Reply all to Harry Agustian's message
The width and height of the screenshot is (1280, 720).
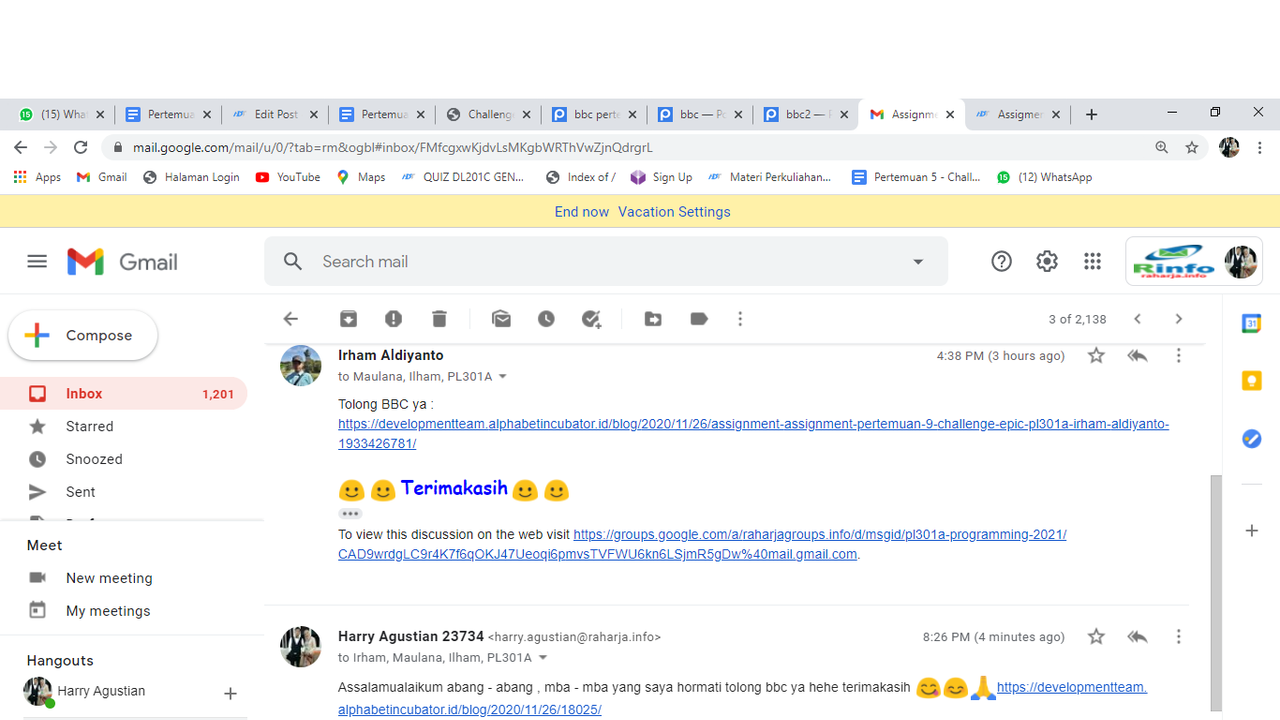tap(1137, 636)
